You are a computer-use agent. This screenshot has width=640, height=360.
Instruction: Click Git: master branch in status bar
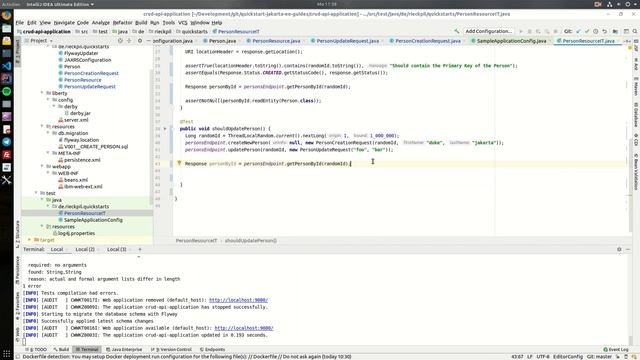pos(599,356)
